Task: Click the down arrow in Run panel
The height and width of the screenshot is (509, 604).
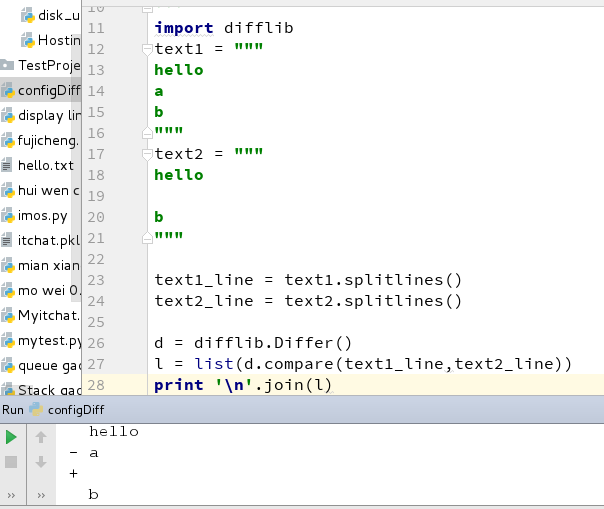Action: click(41, 462)
